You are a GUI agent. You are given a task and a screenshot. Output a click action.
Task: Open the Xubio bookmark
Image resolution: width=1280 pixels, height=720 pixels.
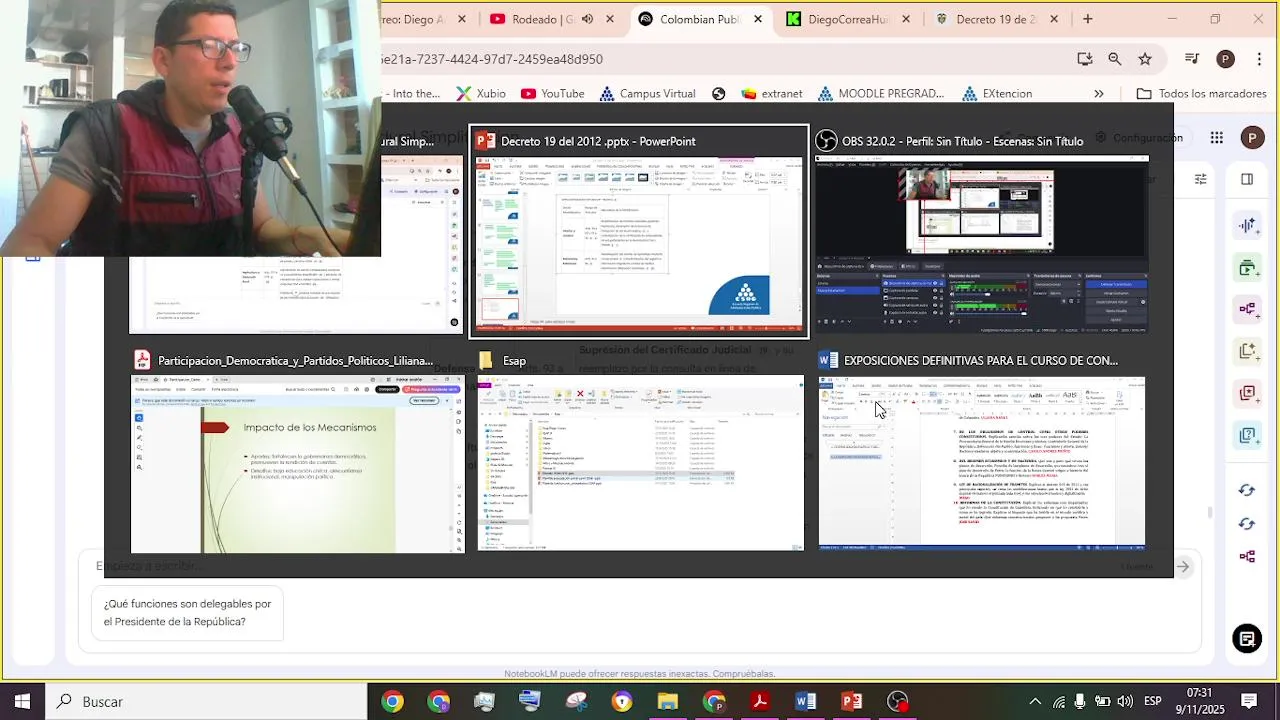pyautogui.click(x=481, y=93)
